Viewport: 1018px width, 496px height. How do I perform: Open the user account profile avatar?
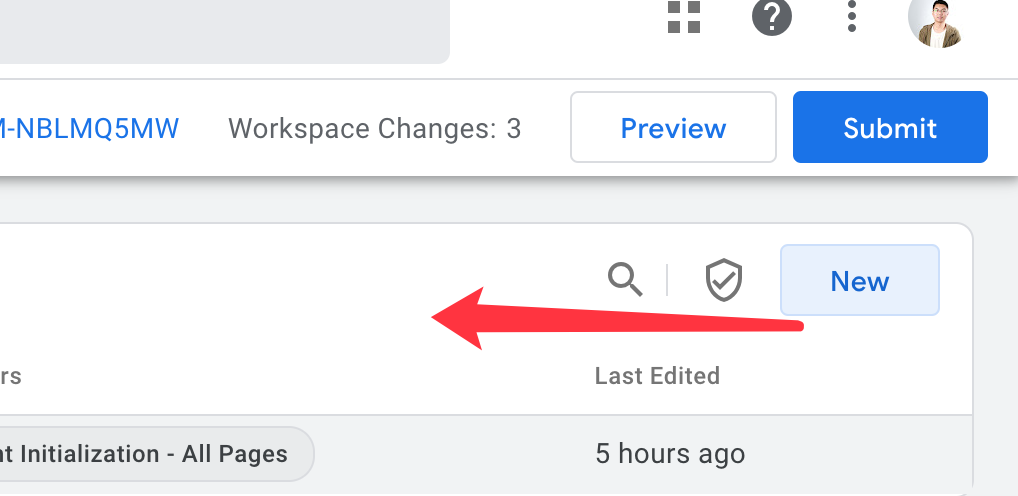[x=935, y=23]
